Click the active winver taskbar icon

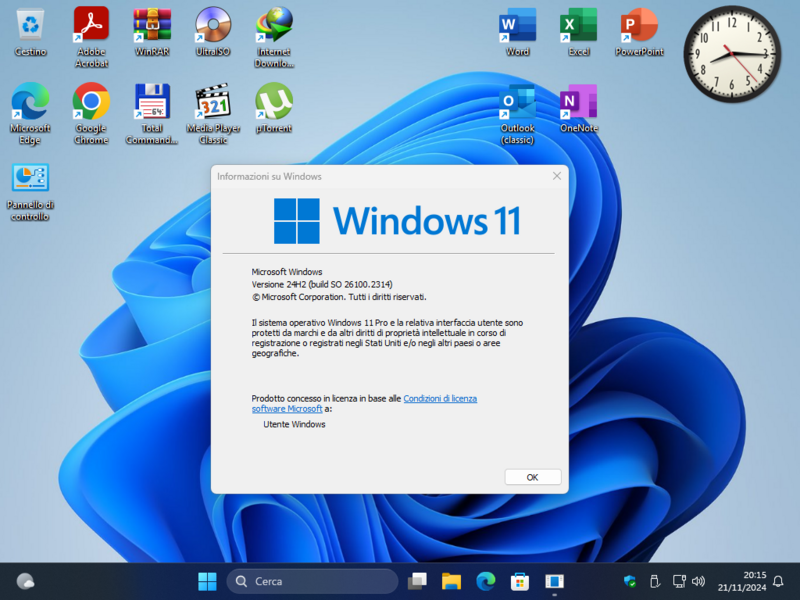coord(554,581)
